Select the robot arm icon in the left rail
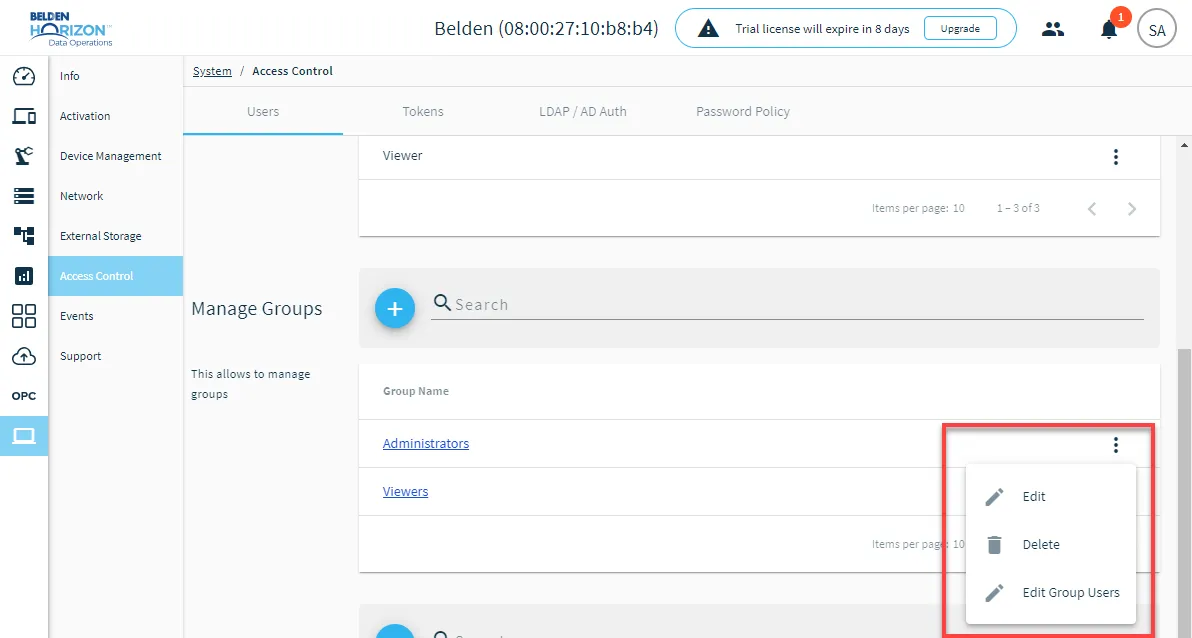Viewport: 1192px width, 638px height. [x=24, y=156]
